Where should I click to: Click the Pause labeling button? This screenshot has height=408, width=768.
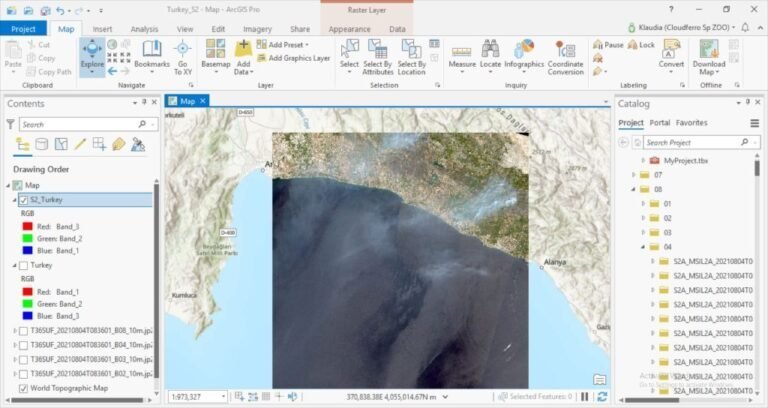pyautogui.click(x=608, y=45)
